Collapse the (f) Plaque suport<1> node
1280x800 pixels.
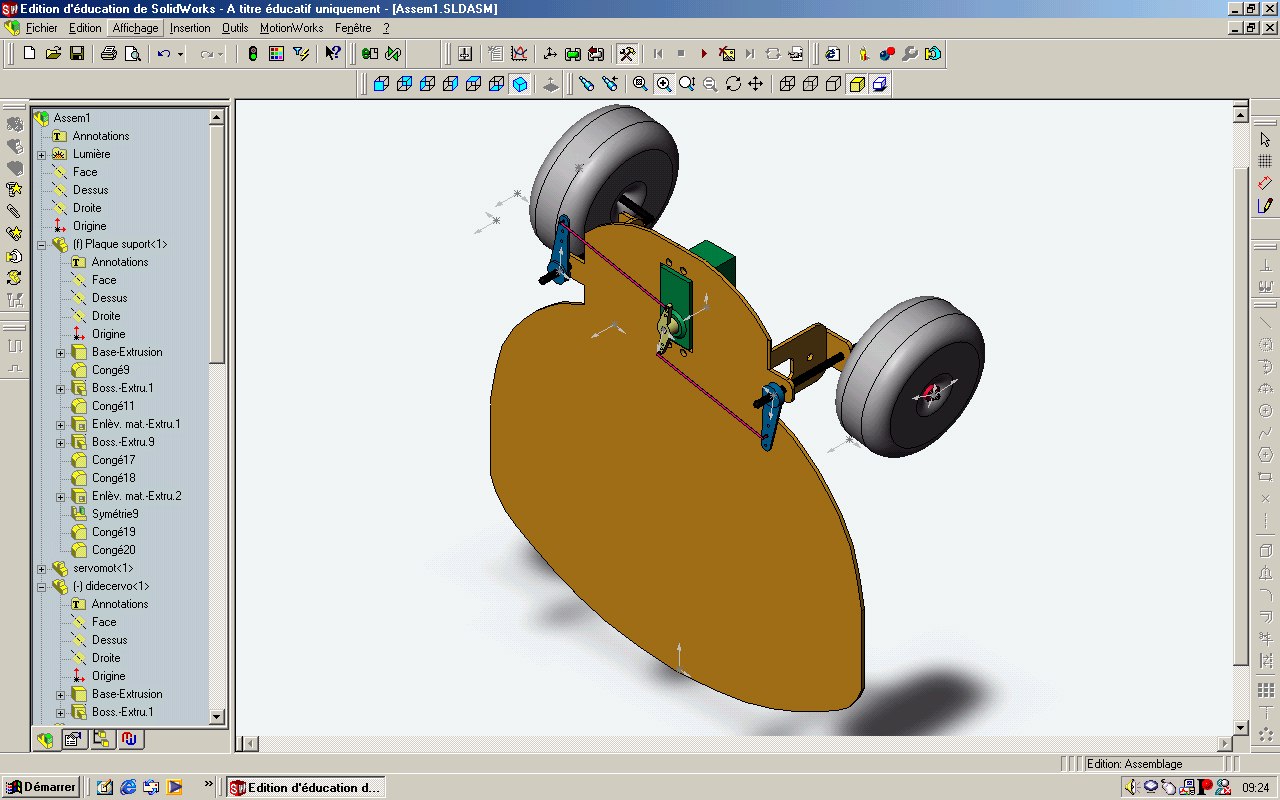[x=42, y=244]
